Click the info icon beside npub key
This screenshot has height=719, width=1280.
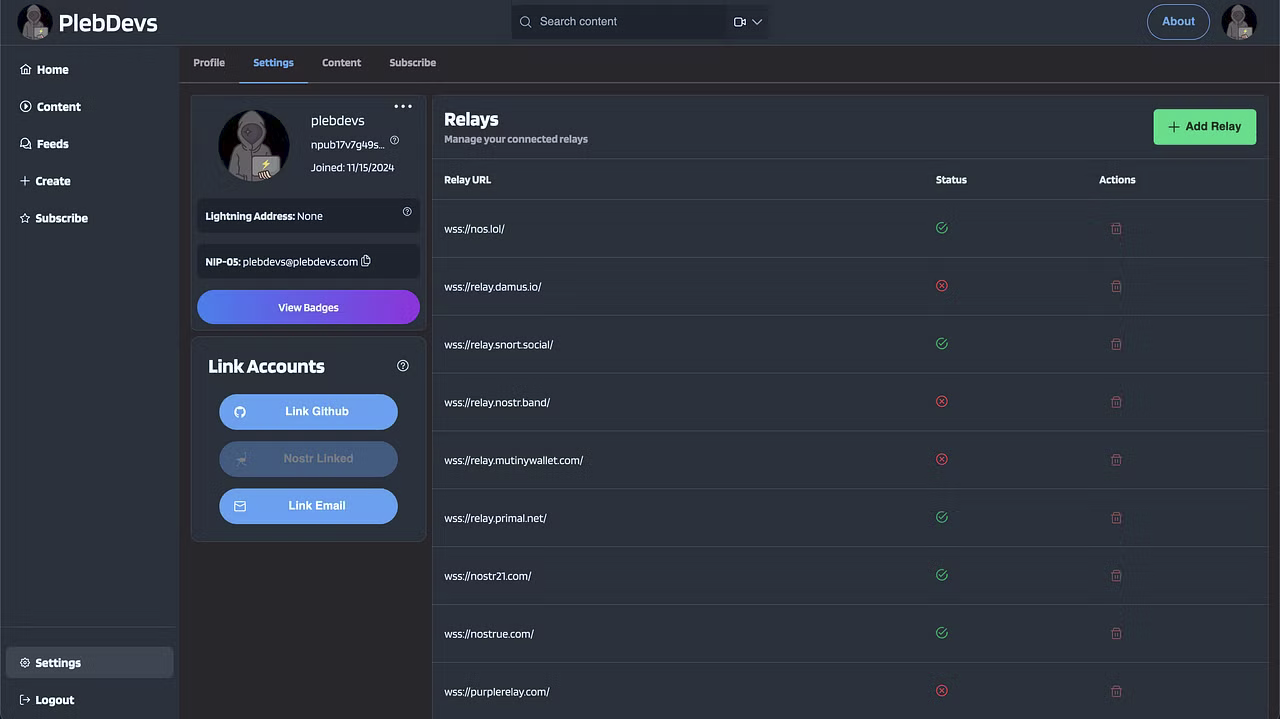[395, 141]
